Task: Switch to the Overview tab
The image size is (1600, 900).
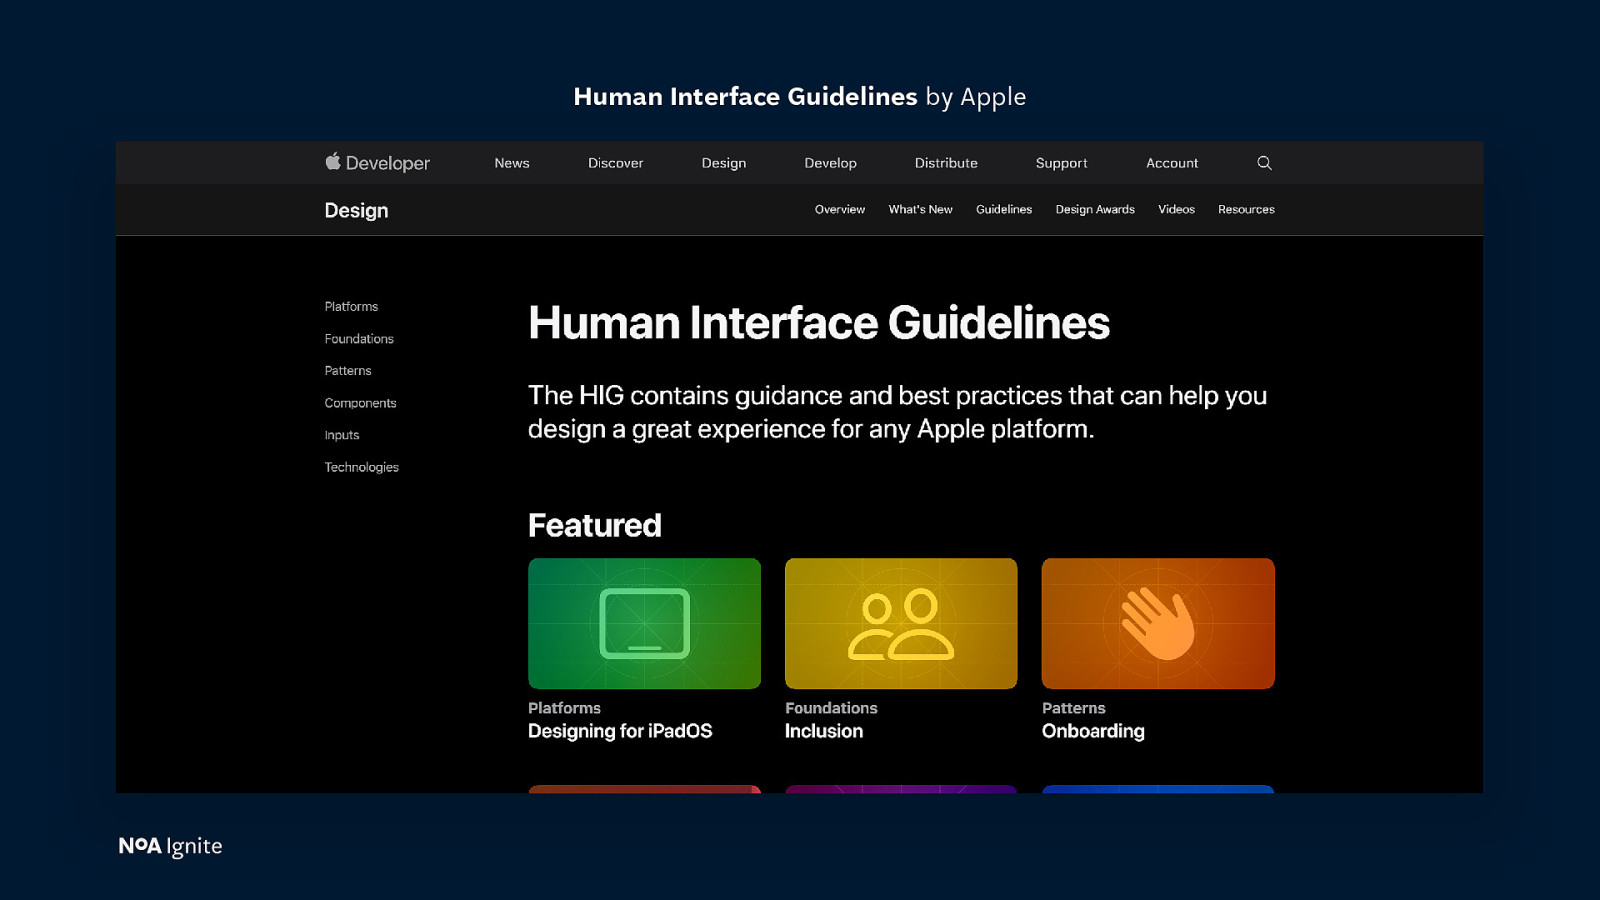Action: 840,209
